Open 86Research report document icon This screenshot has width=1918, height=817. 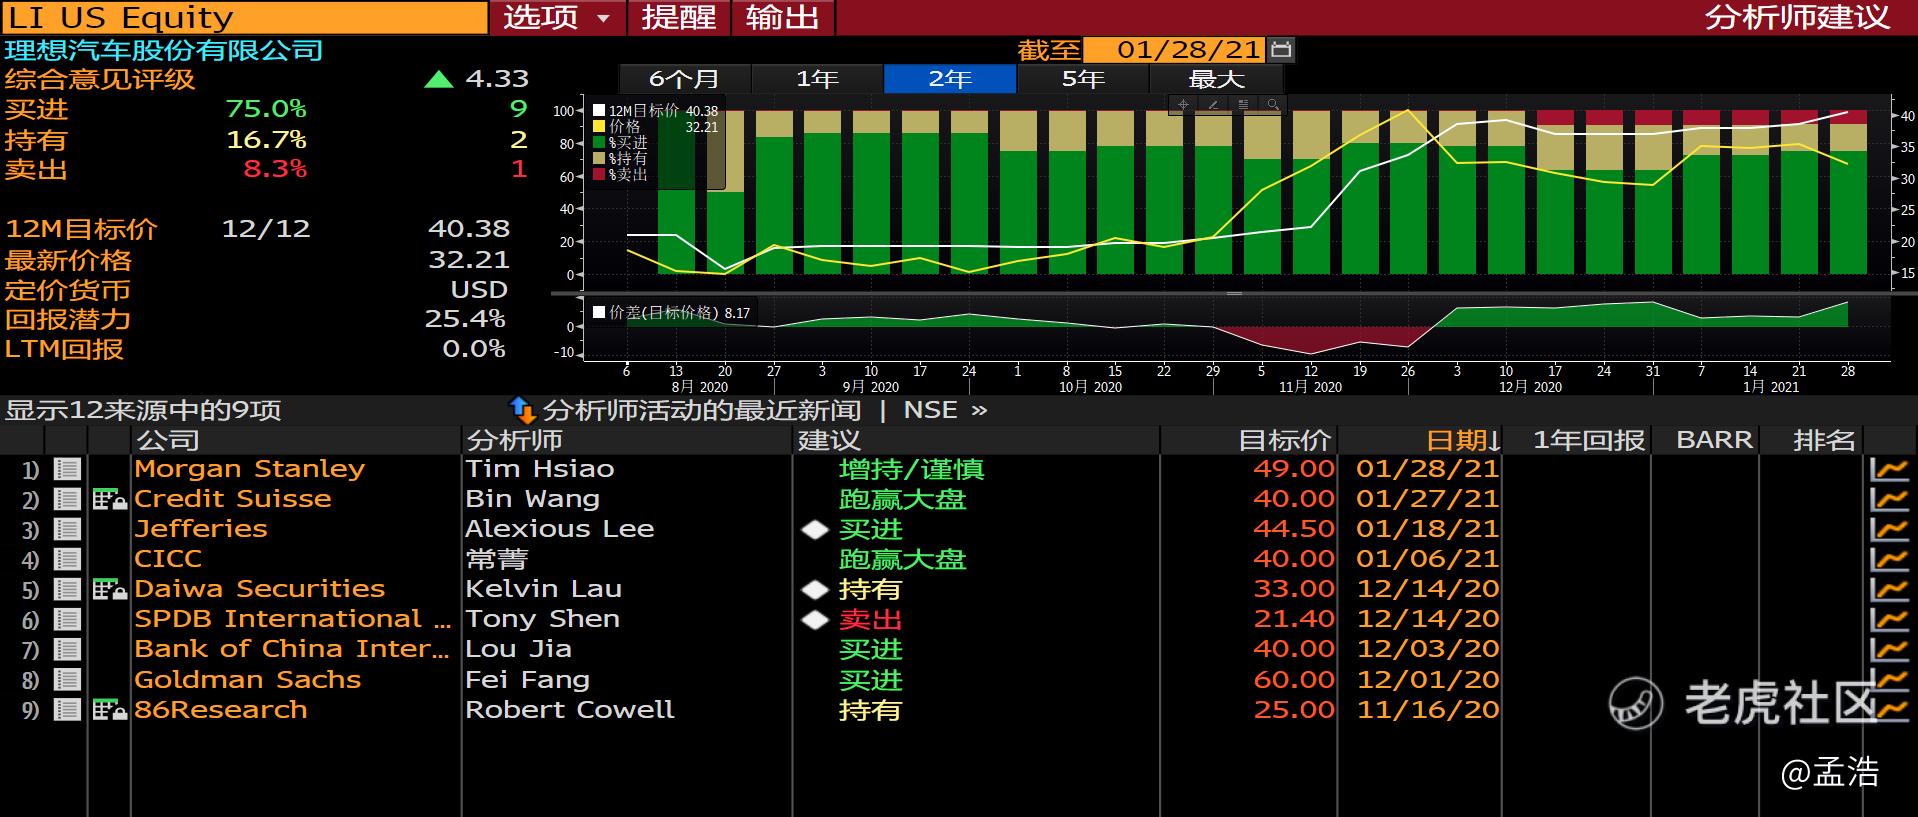[67, 710]
